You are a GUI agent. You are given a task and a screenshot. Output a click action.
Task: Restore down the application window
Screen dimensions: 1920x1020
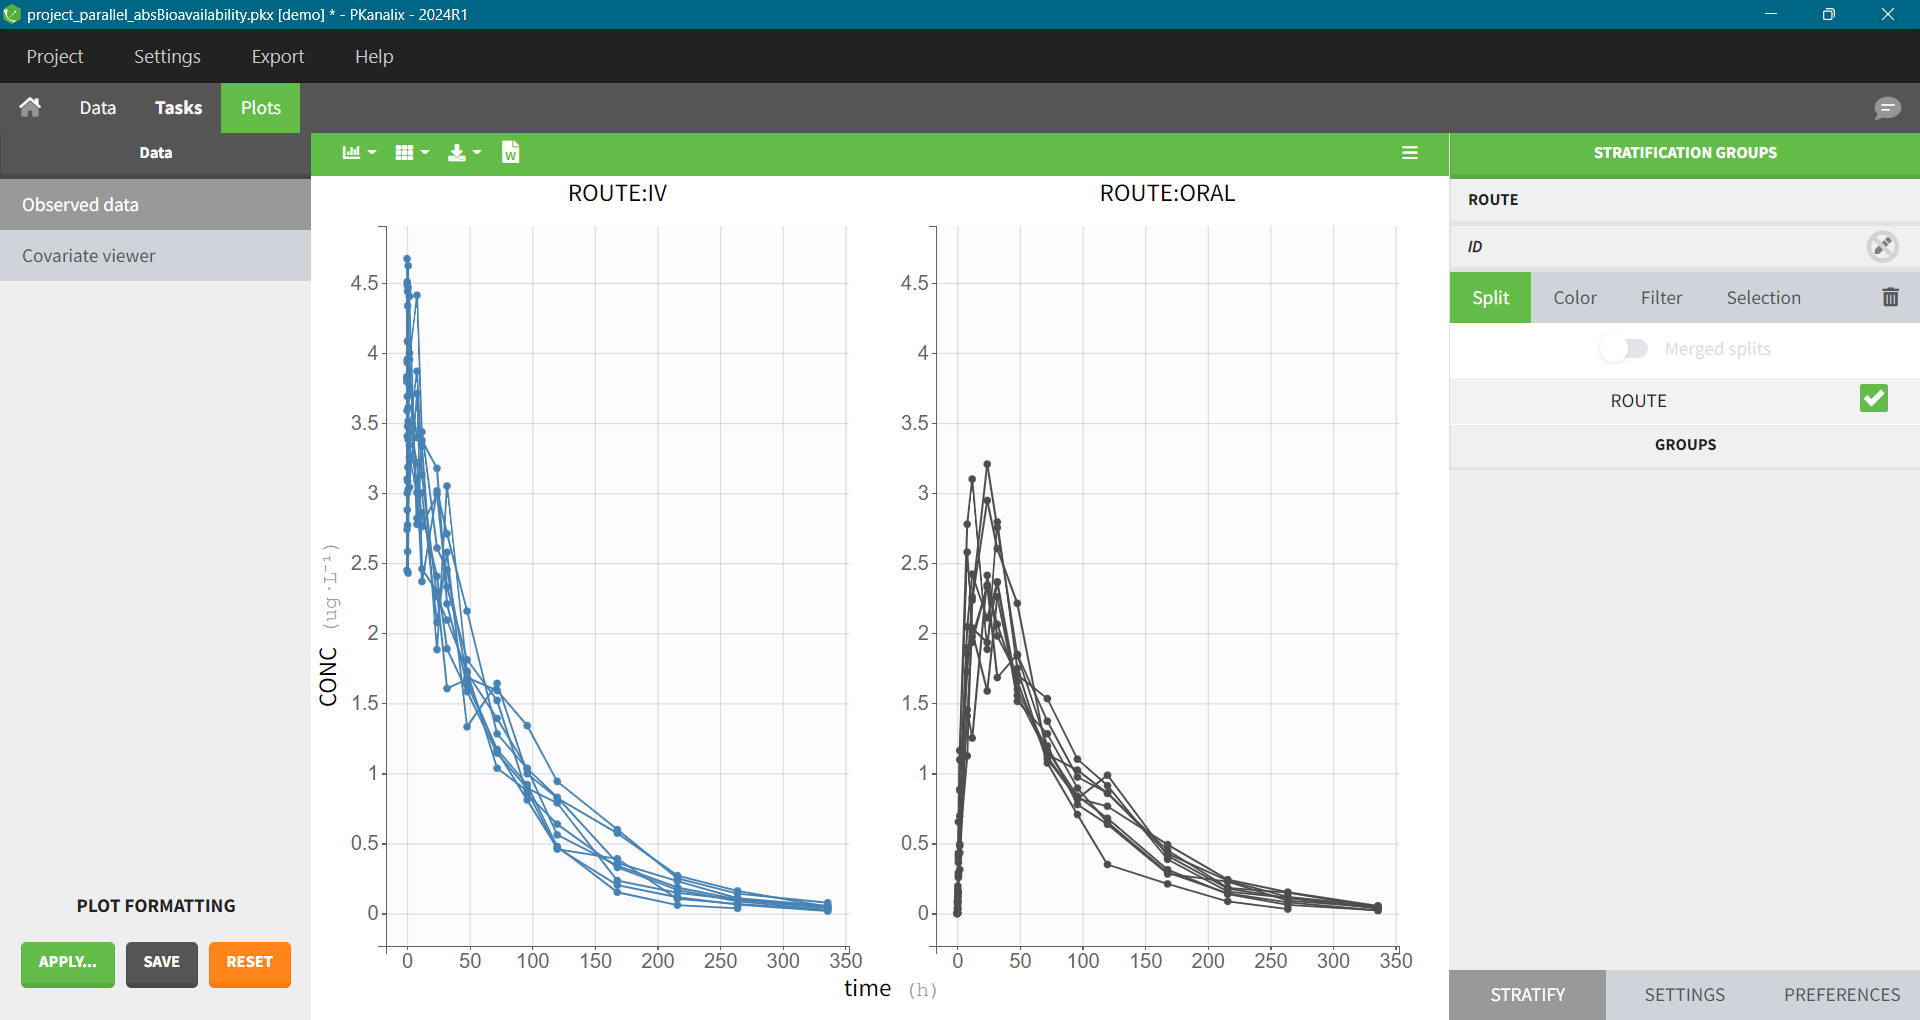[1828, 14]
